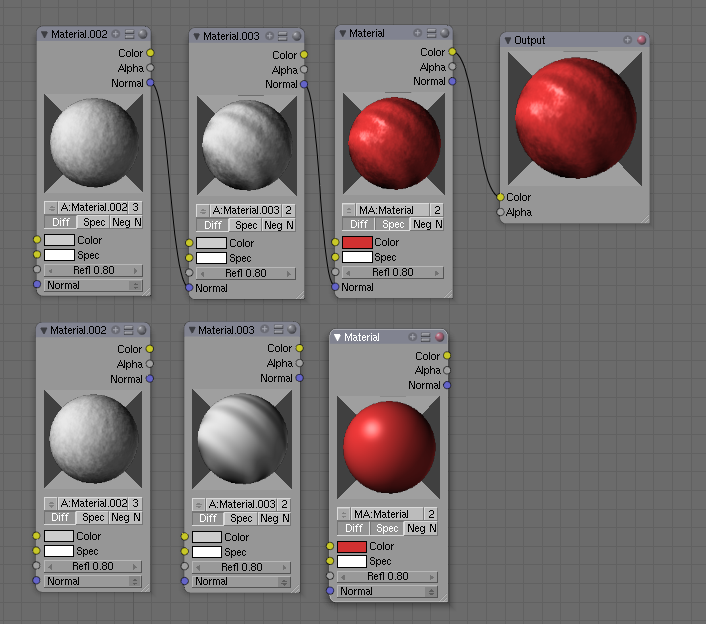Click user count button 2 on top-row Material.003
This screenshot has width=706, height=624.
click(288, 210)
